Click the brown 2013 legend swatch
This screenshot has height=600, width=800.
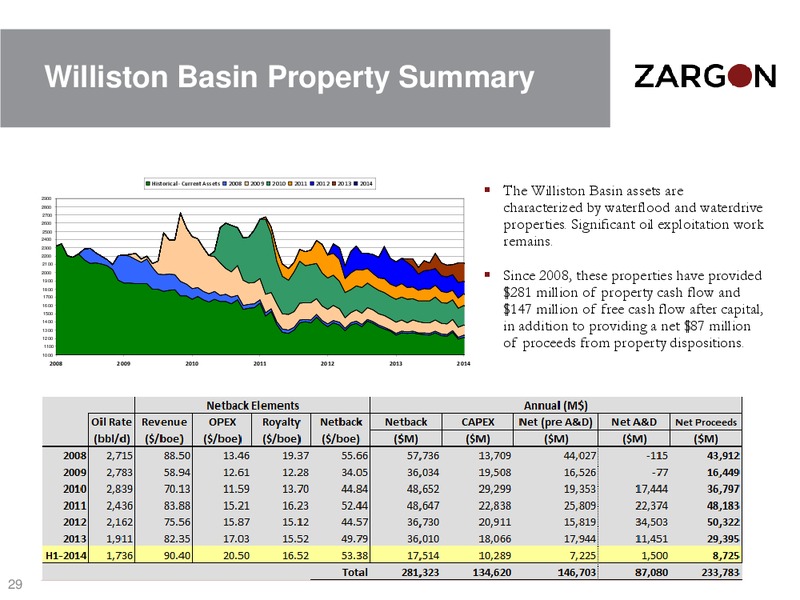[x=334, y=184]
